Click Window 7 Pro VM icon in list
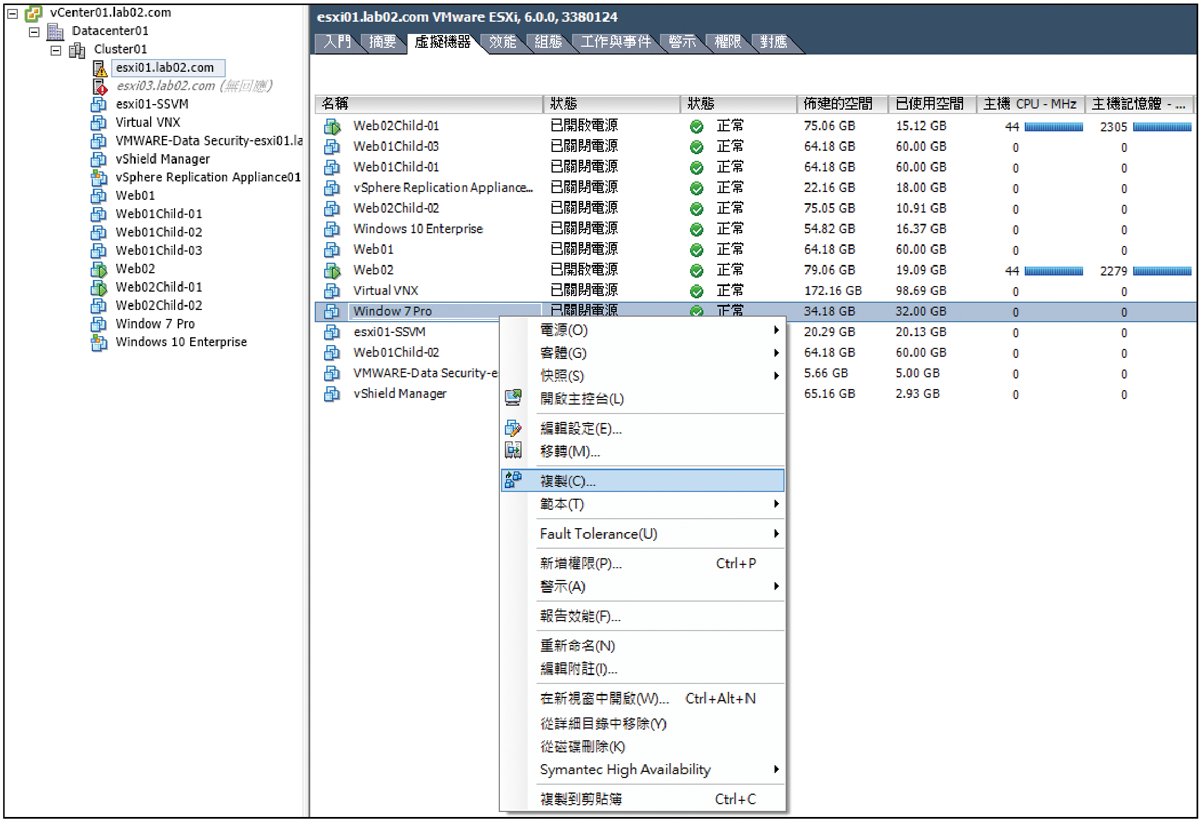 (332, 311)
